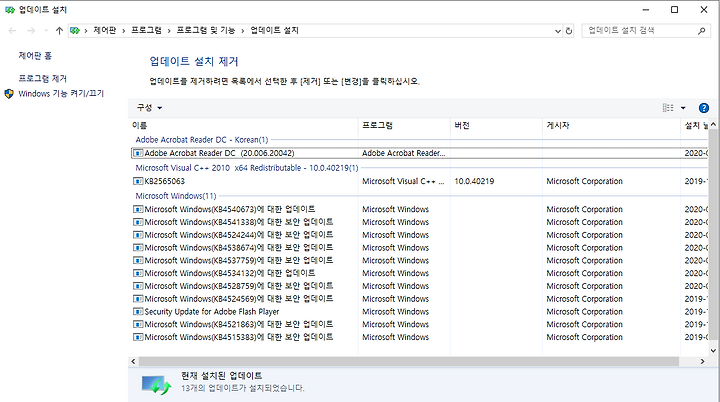Select the KB4528759 security update row

[x=419, y=286]
